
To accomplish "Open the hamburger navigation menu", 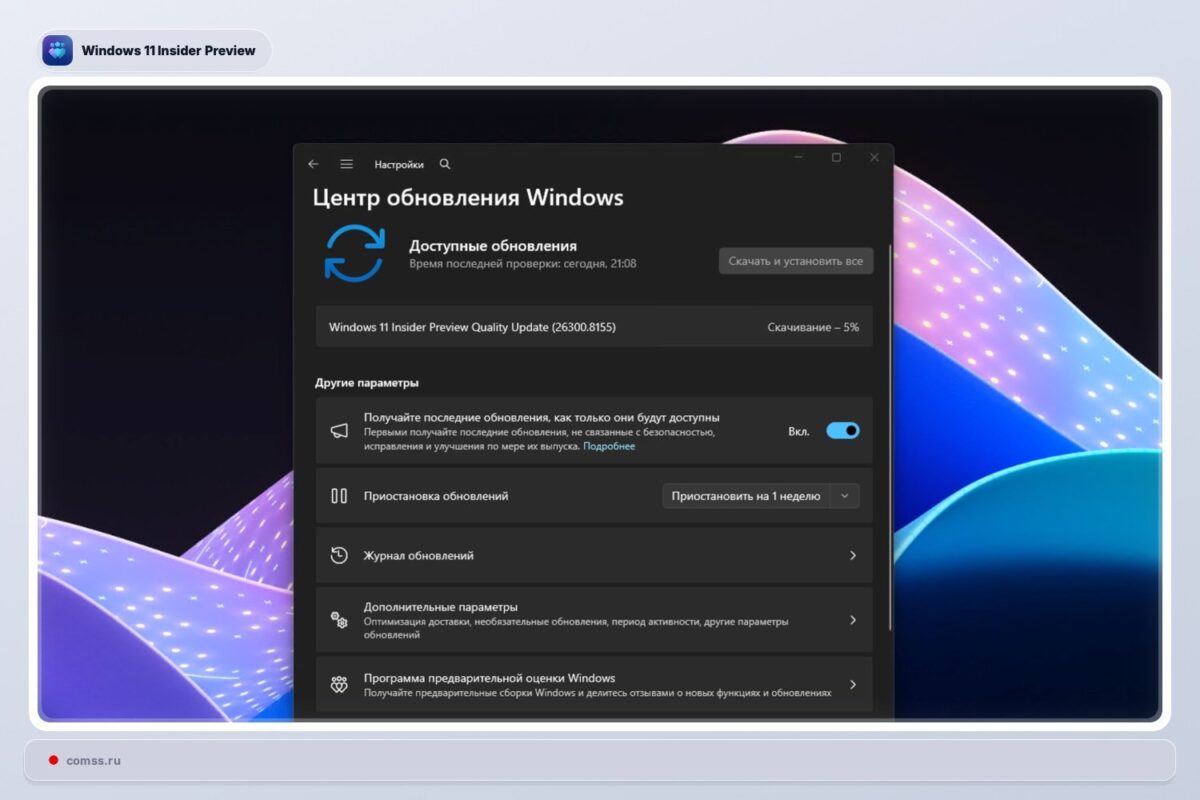I will click(x=346, y=163).
